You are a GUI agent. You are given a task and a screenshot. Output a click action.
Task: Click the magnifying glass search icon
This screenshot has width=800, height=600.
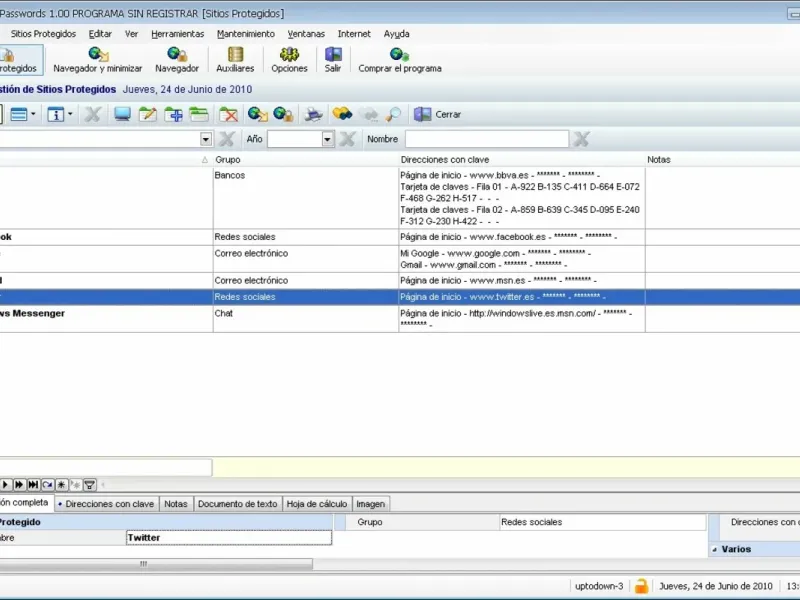(x=394, y=115)
